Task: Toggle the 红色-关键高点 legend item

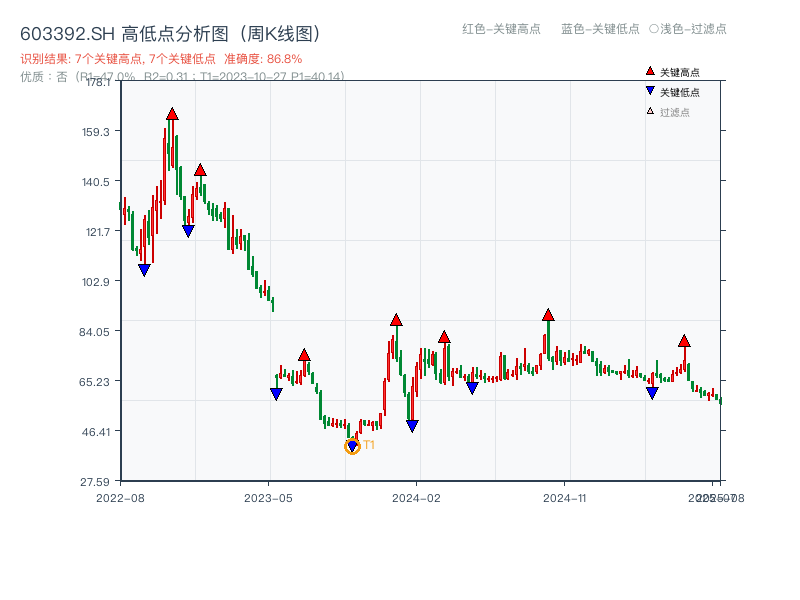Action: click(x=490, y=30)
